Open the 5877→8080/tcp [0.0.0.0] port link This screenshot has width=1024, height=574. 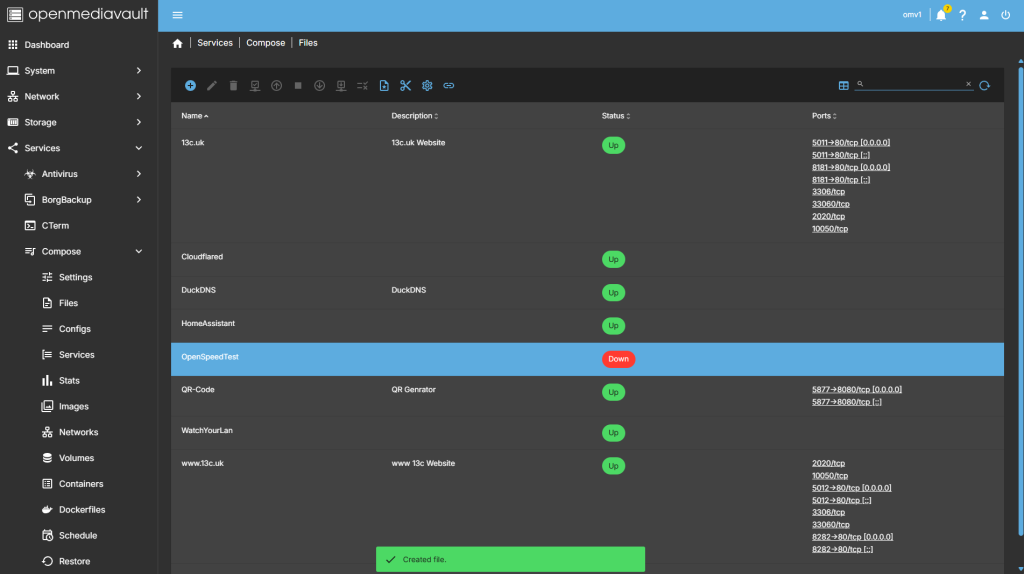pyautogui.click(x=857, y=389)
